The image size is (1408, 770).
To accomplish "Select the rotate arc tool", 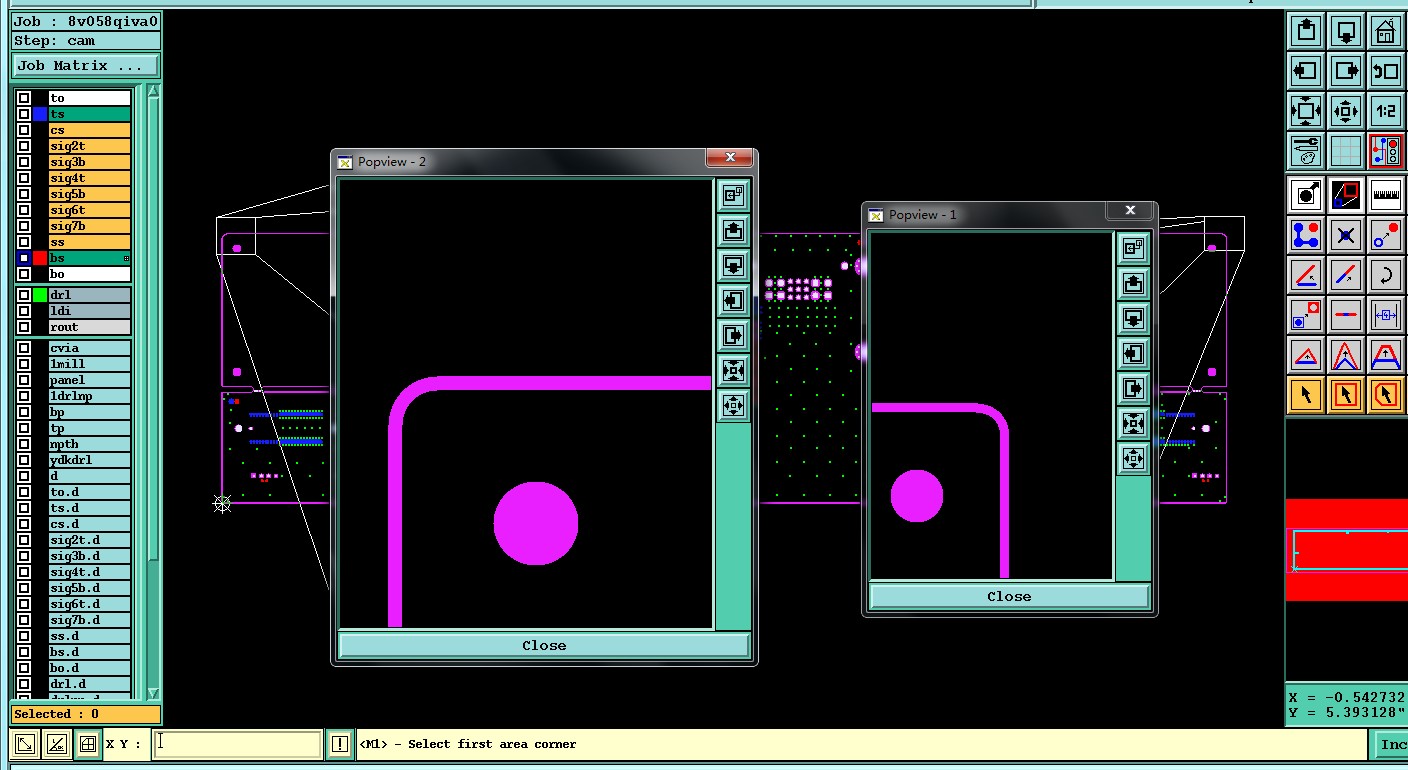I will (x=1386, y=275).
